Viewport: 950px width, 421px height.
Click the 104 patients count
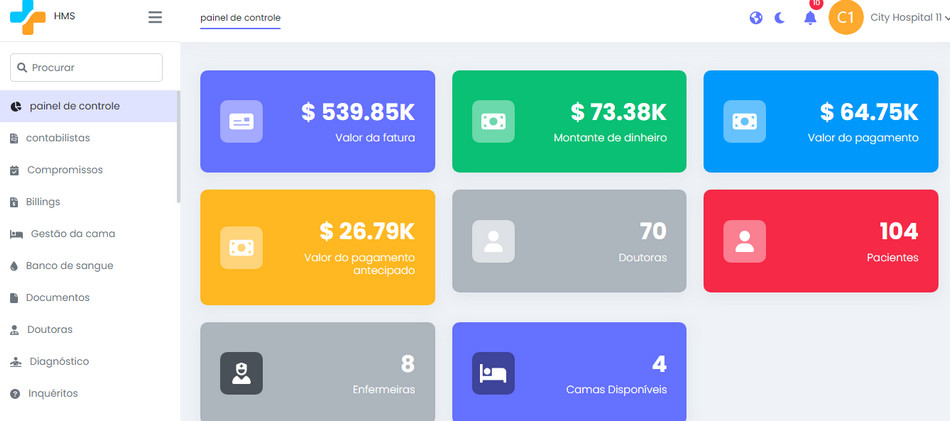899,231
